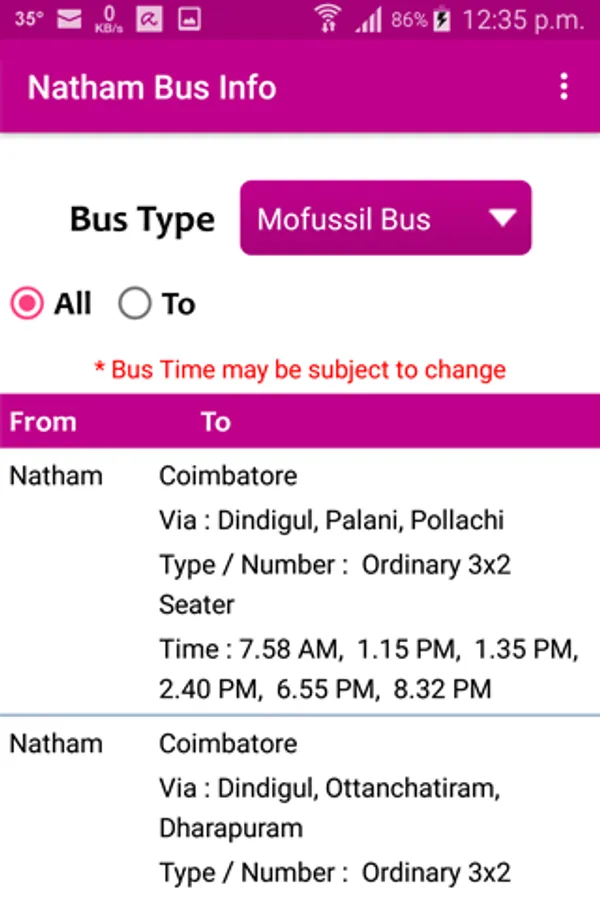Tap the Wi-Fi status icon
Screen dimensions: 600x900
coord(327,19)
